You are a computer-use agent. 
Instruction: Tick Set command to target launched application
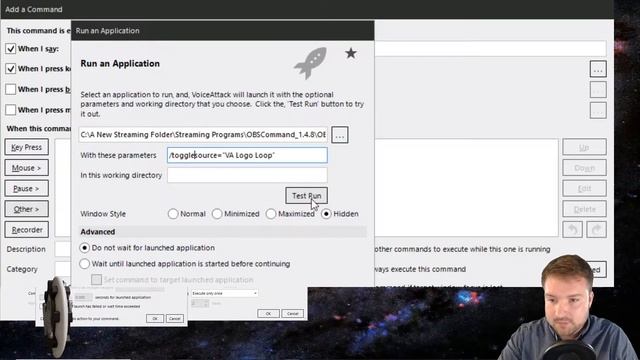96,280
